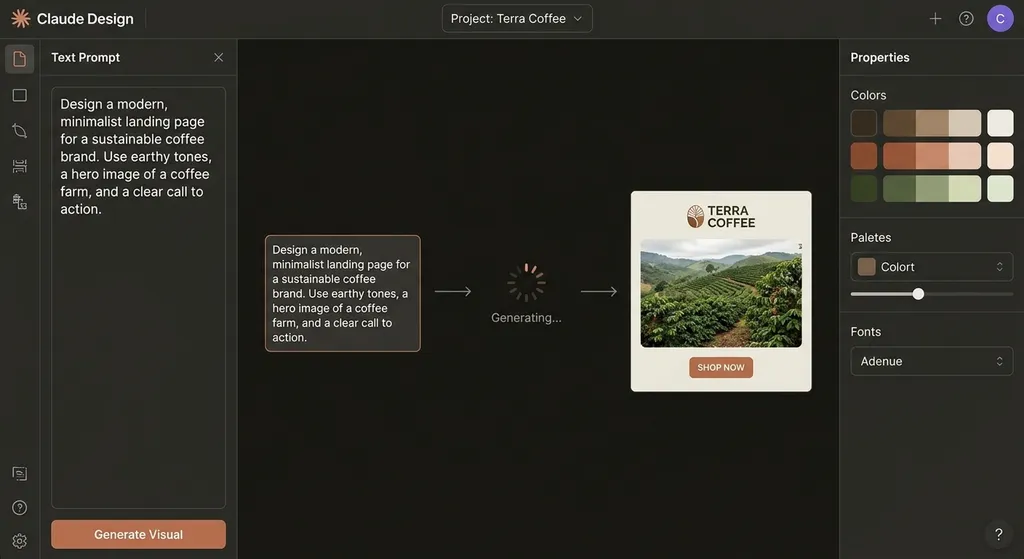Click the SHOP NOW button in preview
Screen dimensions: 1024x559
tap(721, 367)
